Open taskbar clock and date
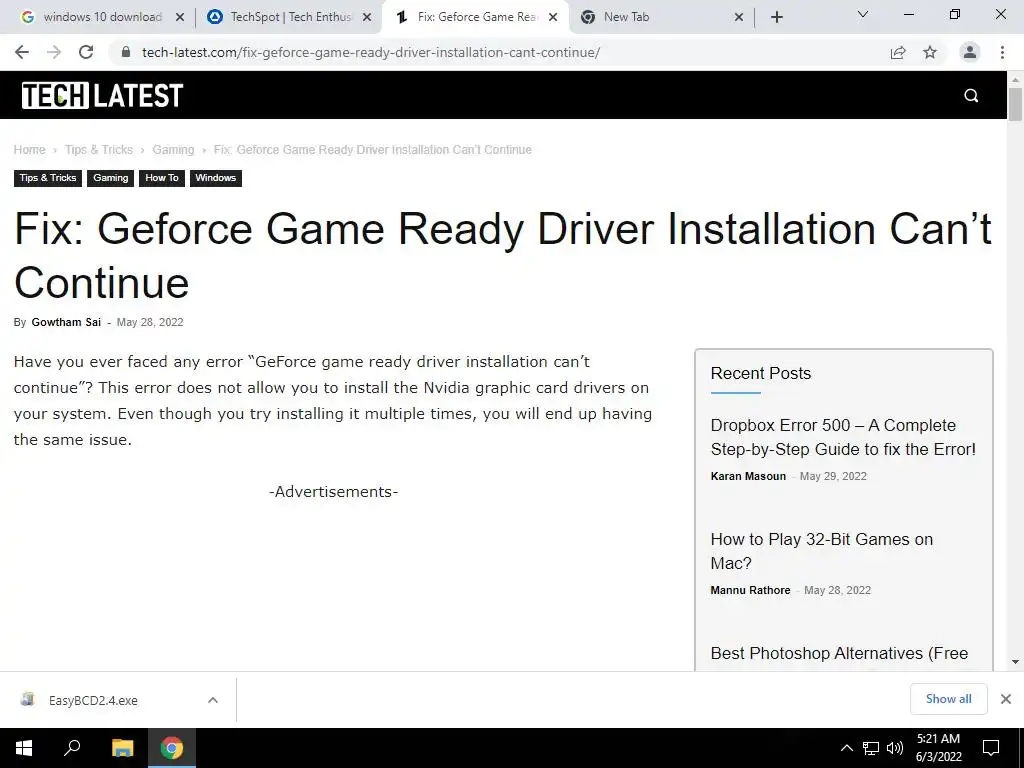This screenshot has width=1024, height=768. tap(938, 748)
